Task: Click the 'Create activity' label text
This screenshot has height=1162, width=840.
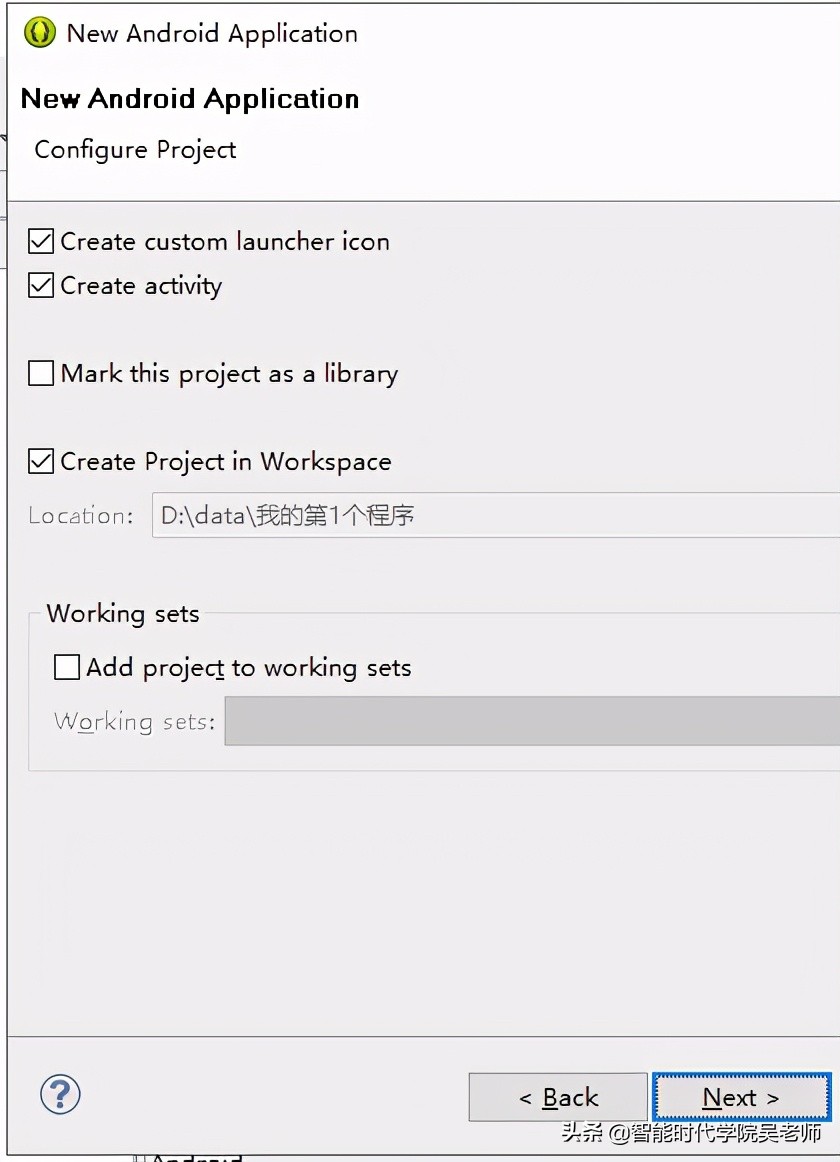Action: 141,286
